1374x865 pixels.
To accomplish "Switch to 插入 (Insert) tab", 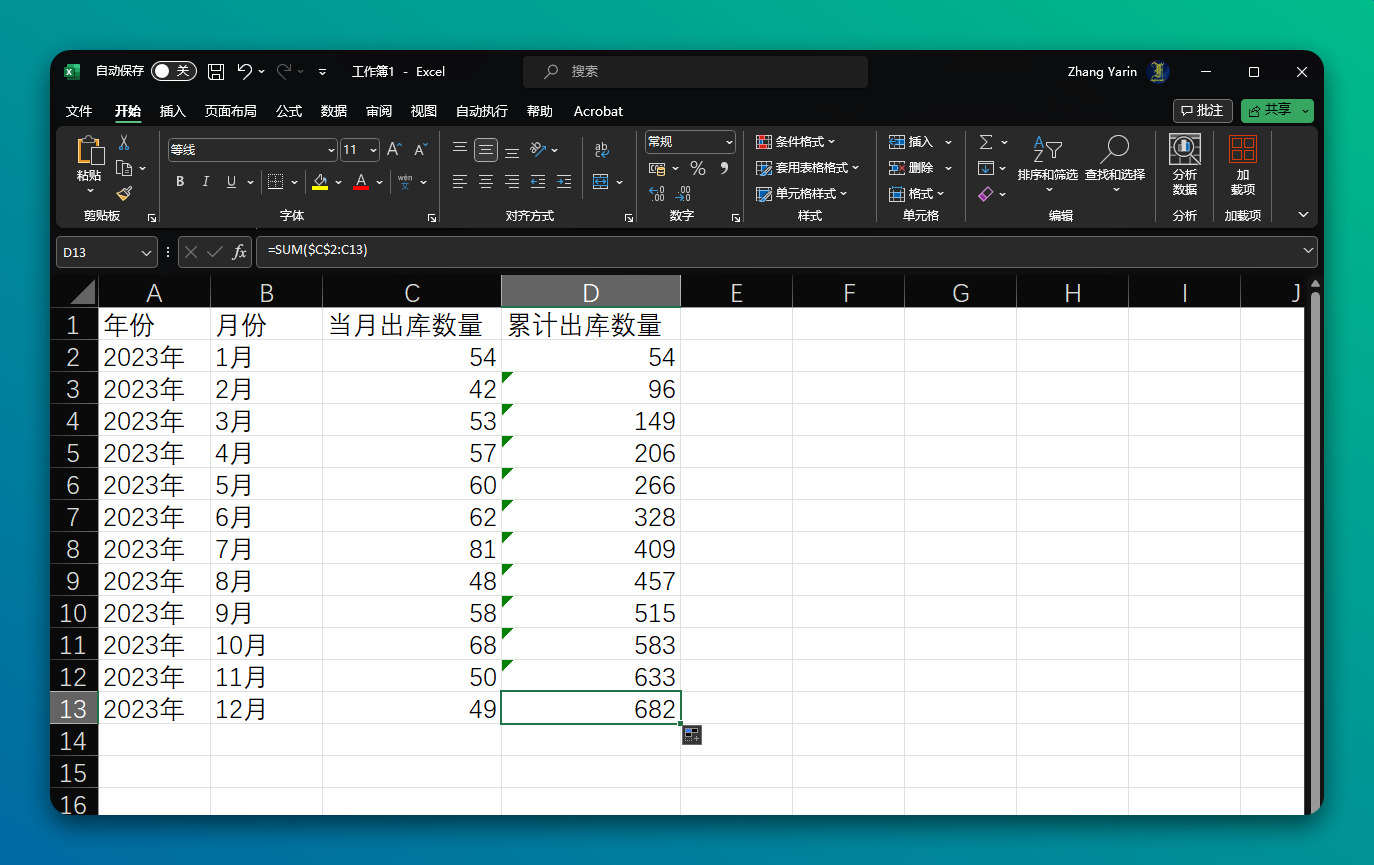I will click(173, 111).
